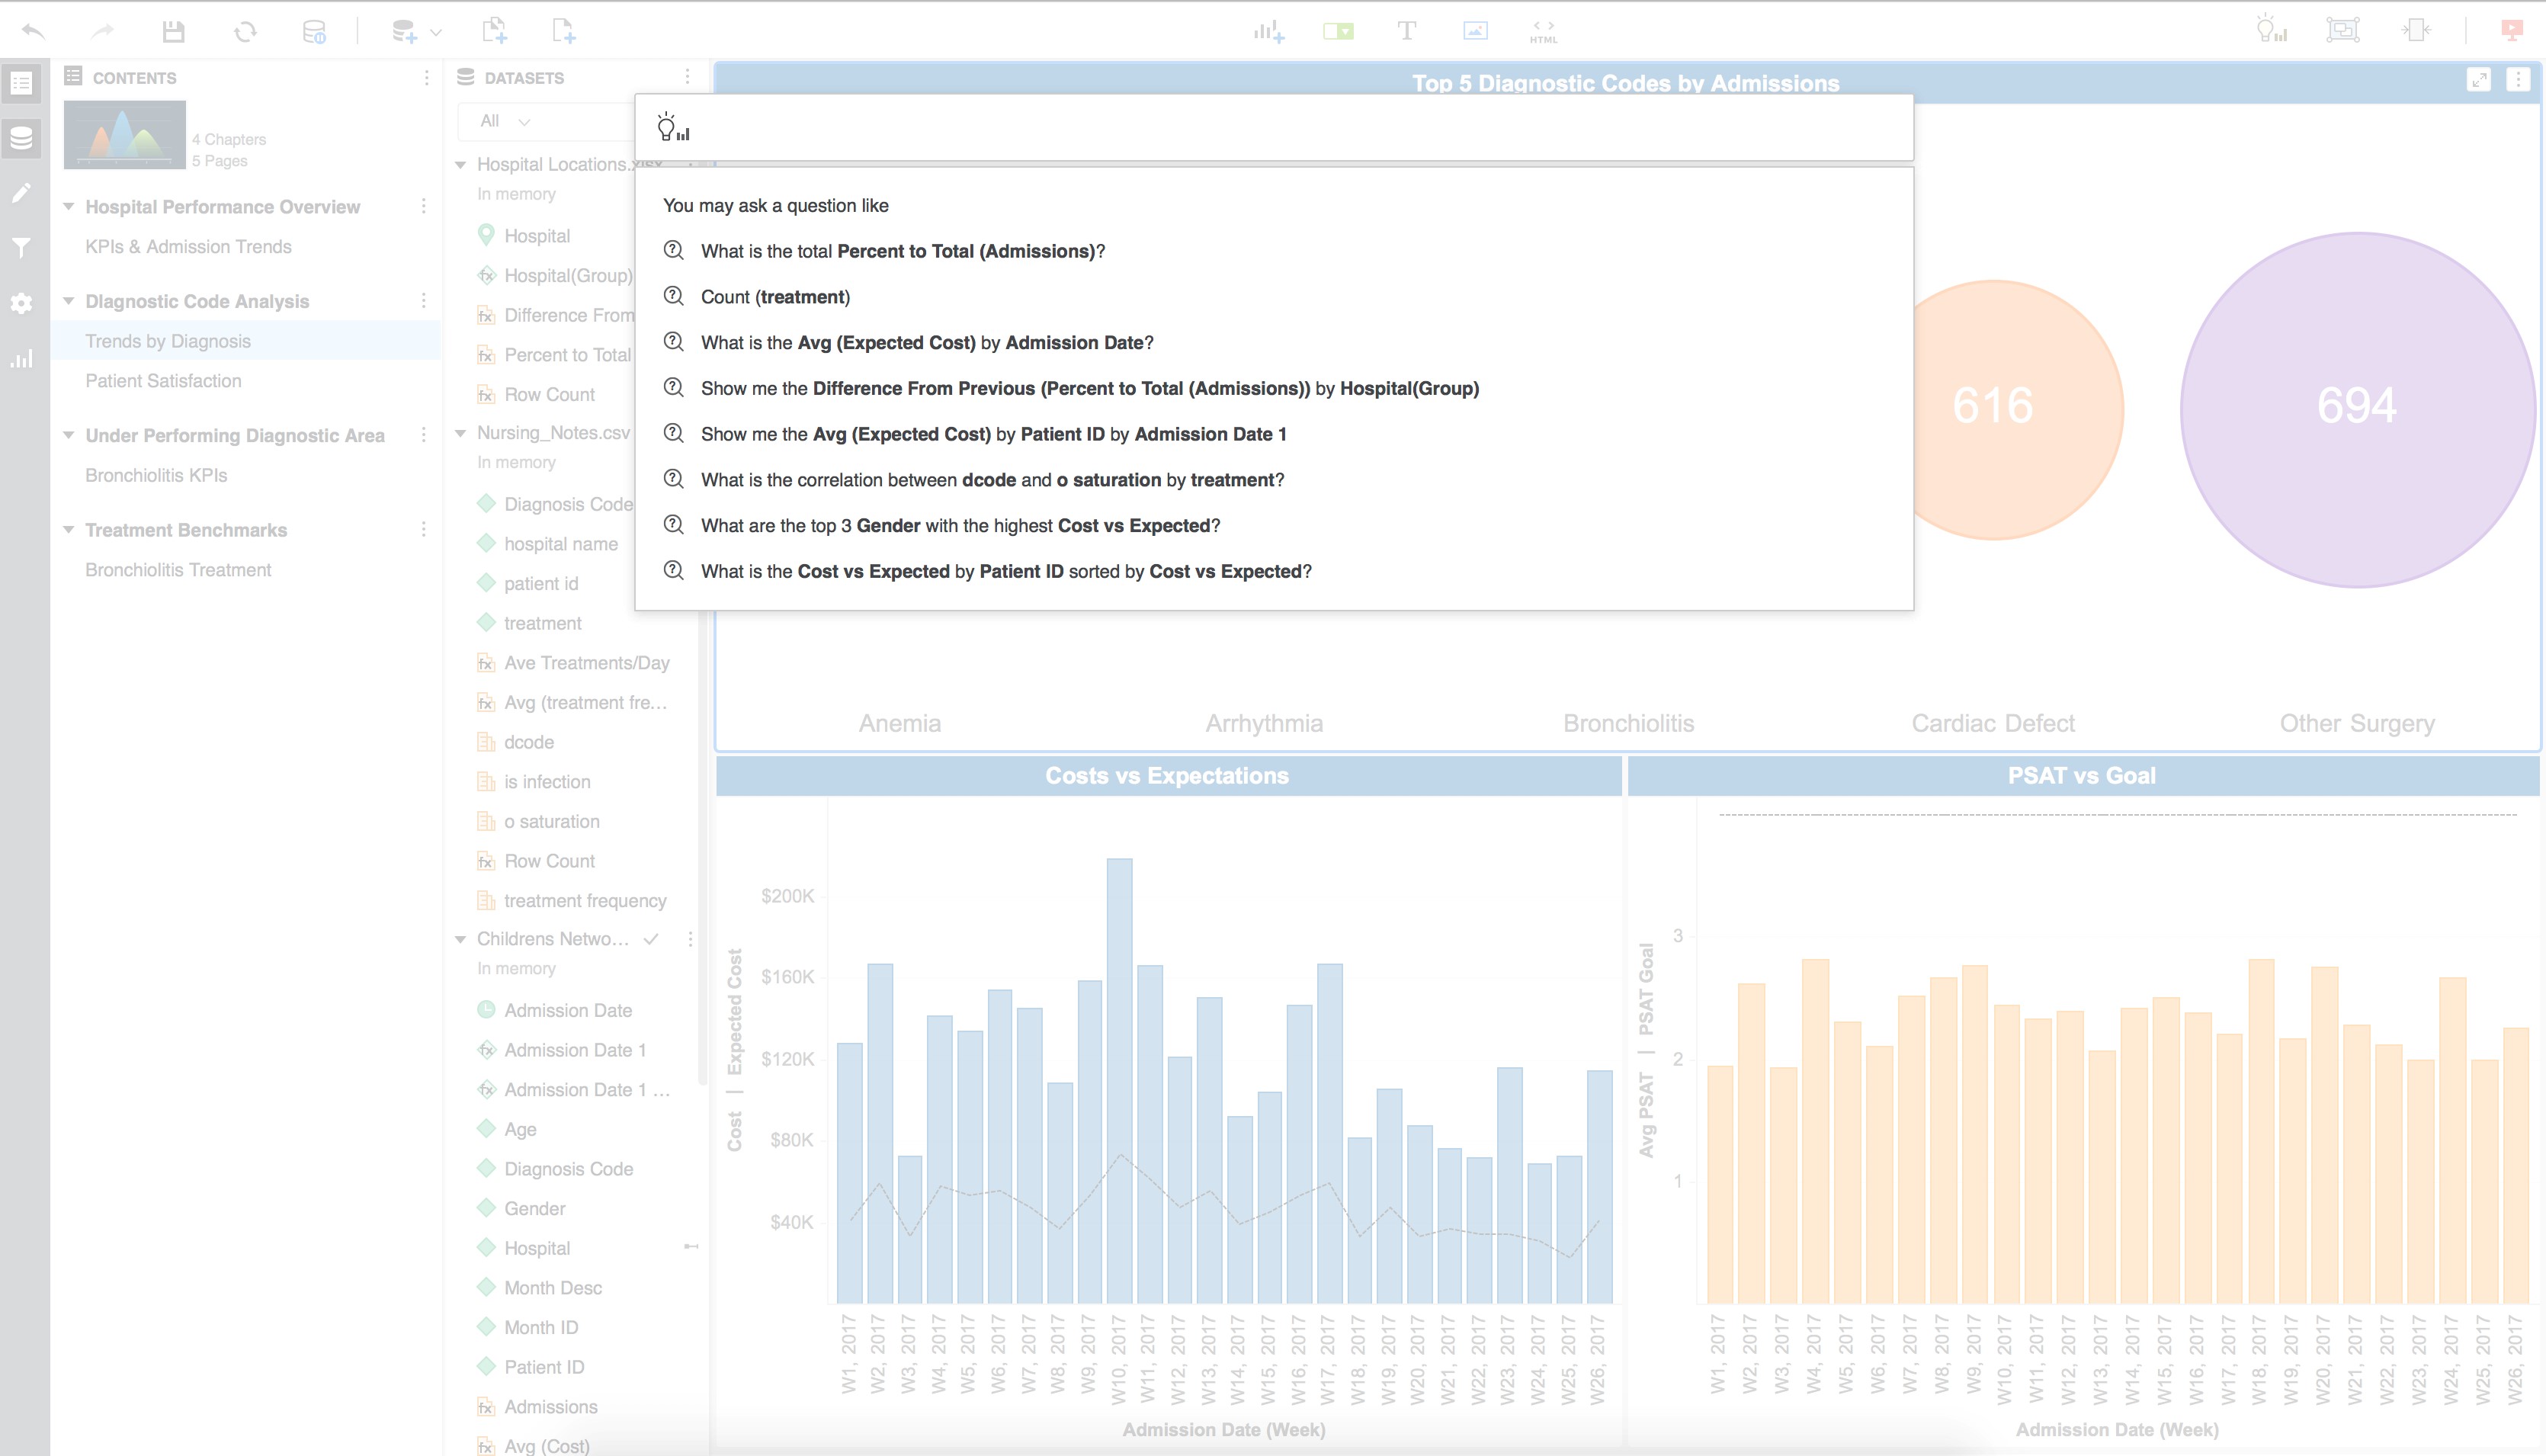
Task: Insert a text element with the T icon
Action: pos(1406,30)
